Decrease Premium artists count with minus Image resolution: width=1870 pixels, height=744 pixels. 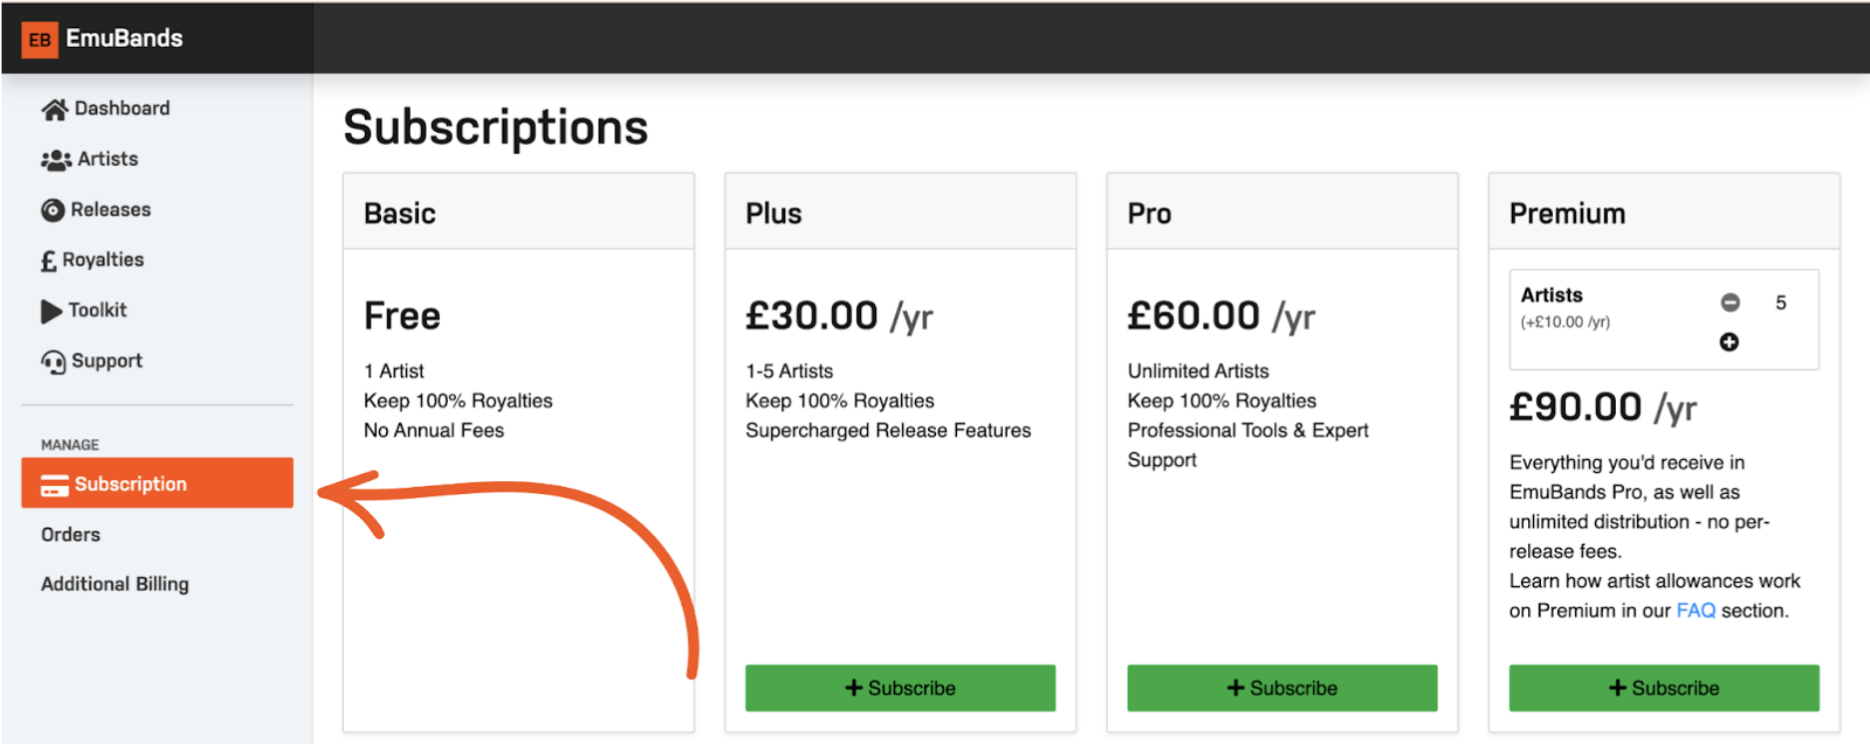pyautogui.click(x=1730, y=302)
